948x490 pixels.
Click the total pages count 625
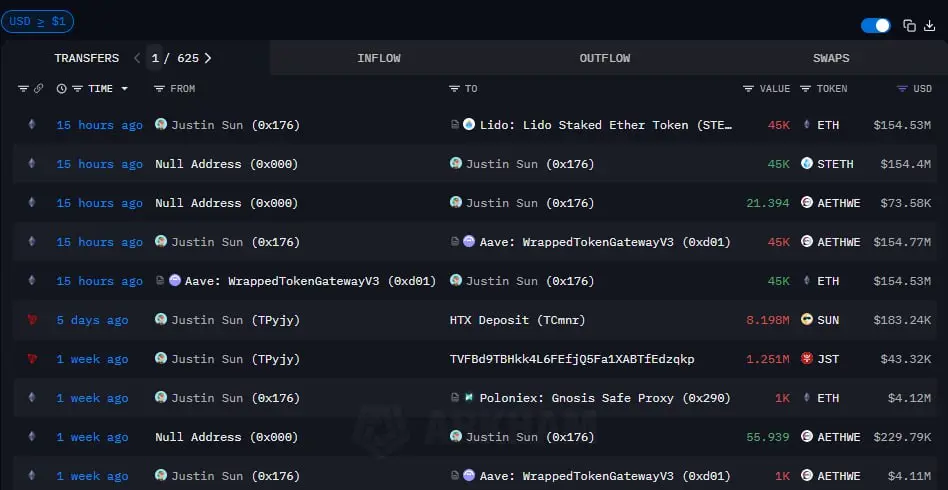(x=188, y=58)
